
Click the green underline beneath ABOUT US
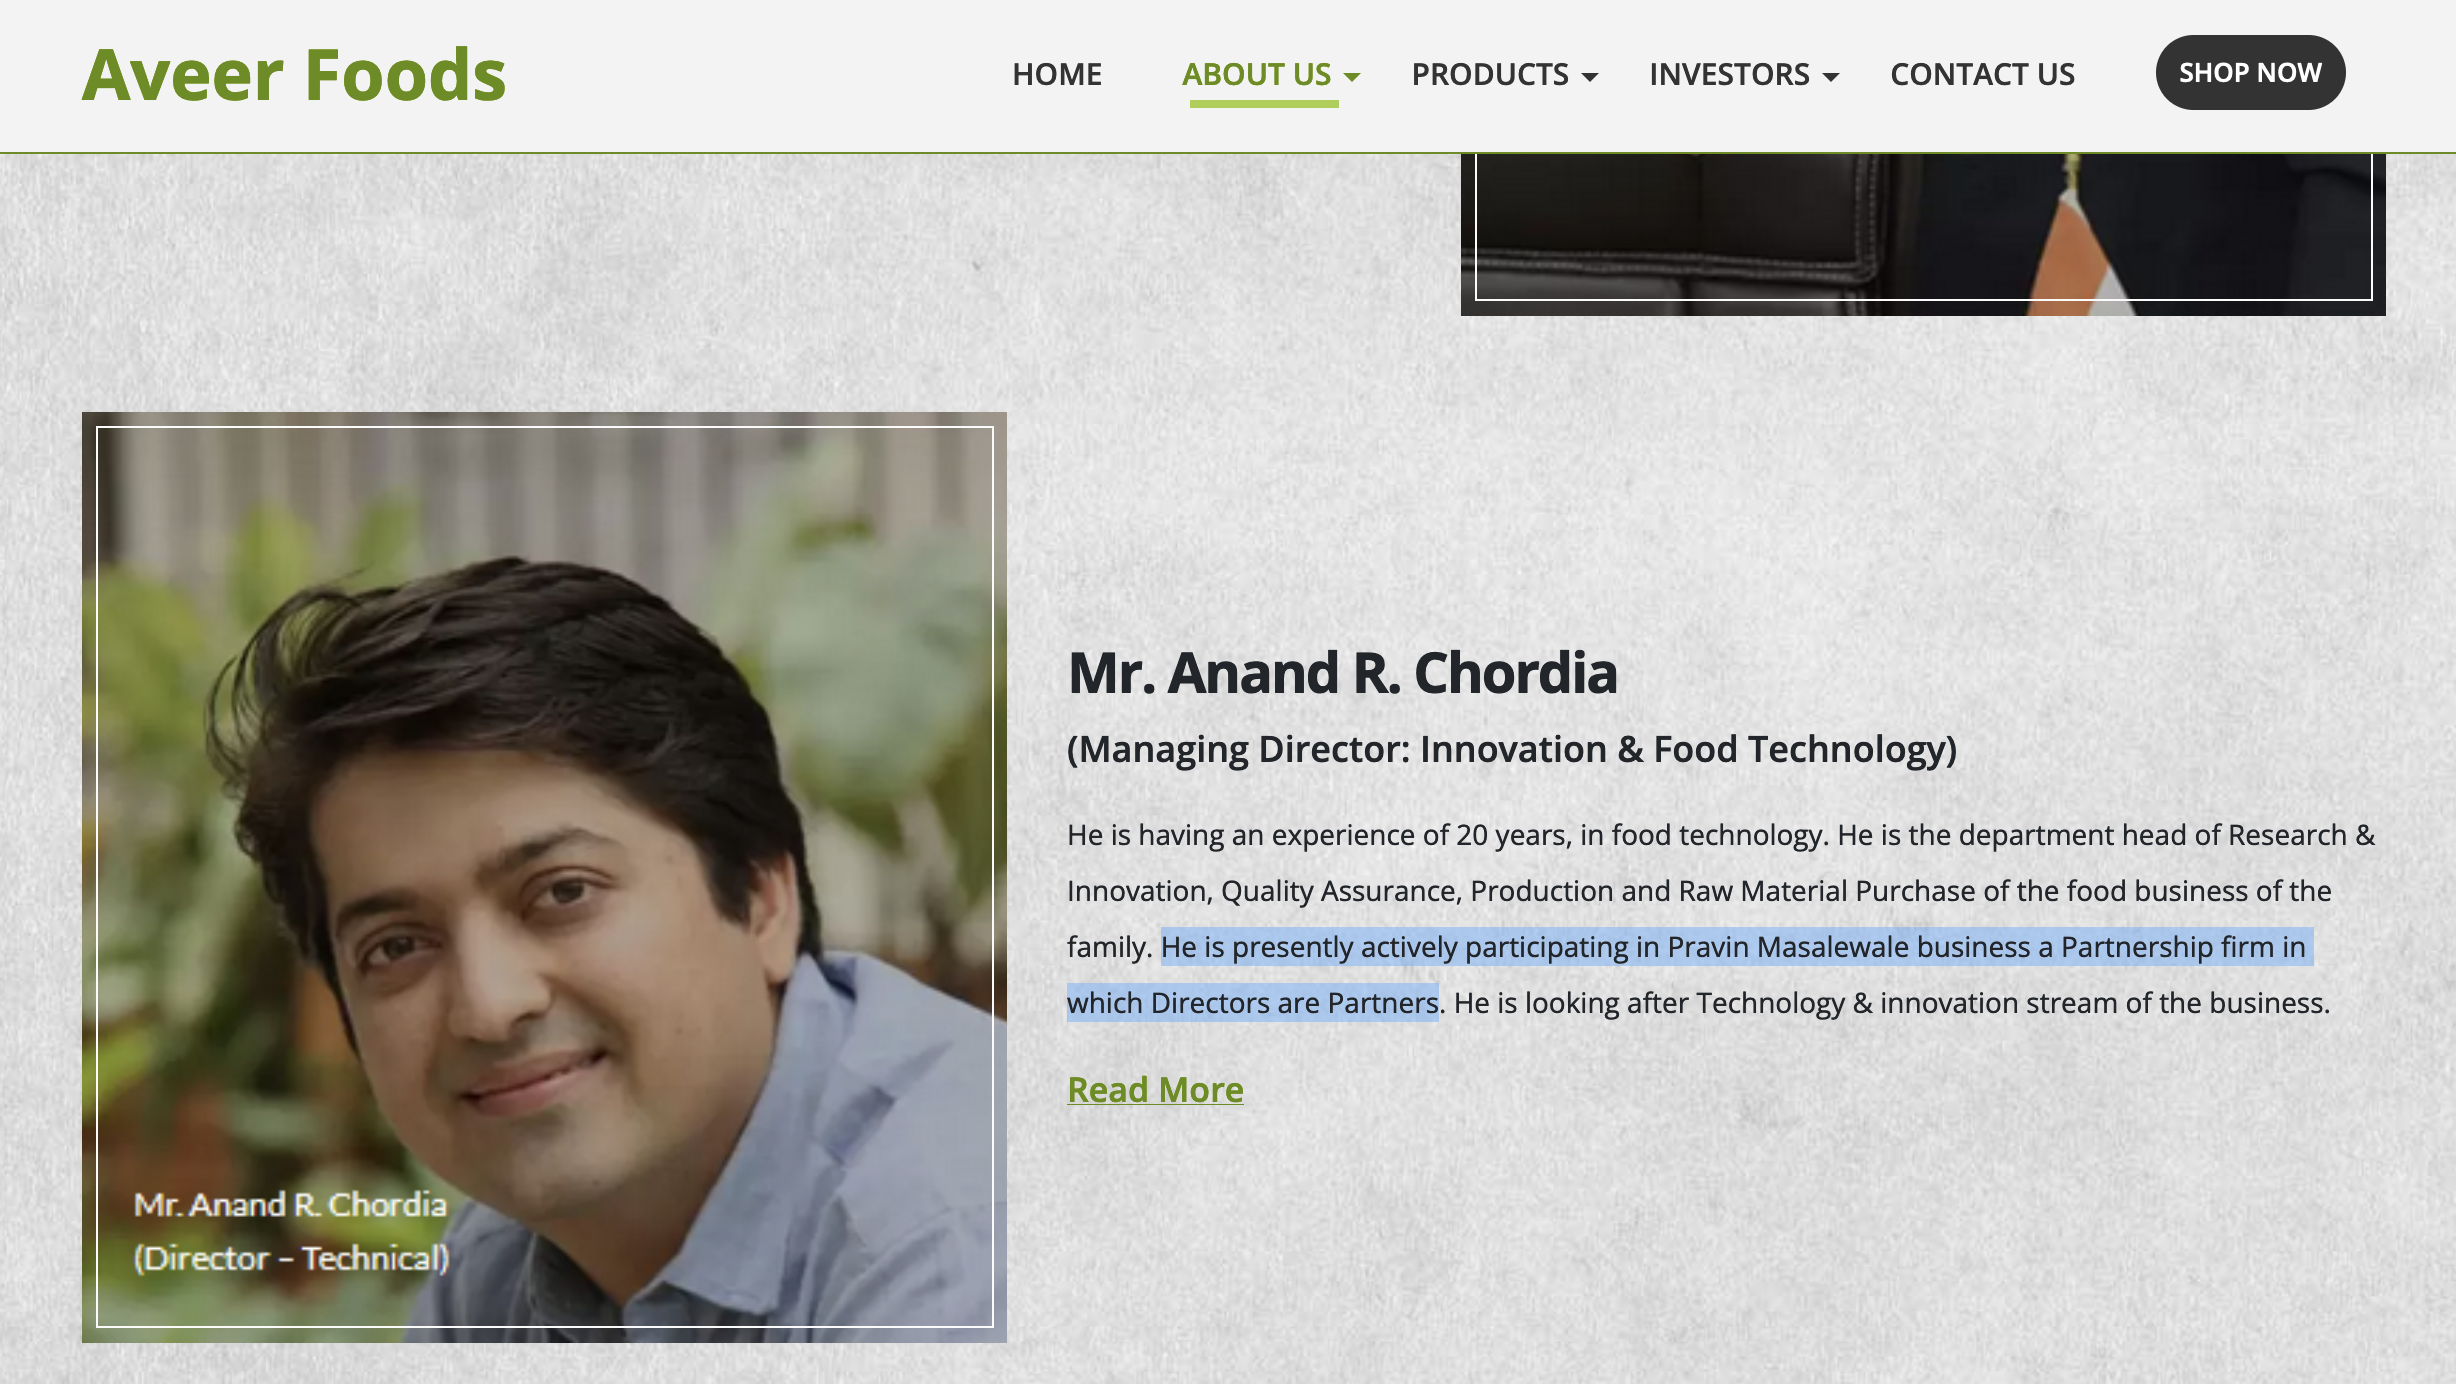tap(1264, 103)
